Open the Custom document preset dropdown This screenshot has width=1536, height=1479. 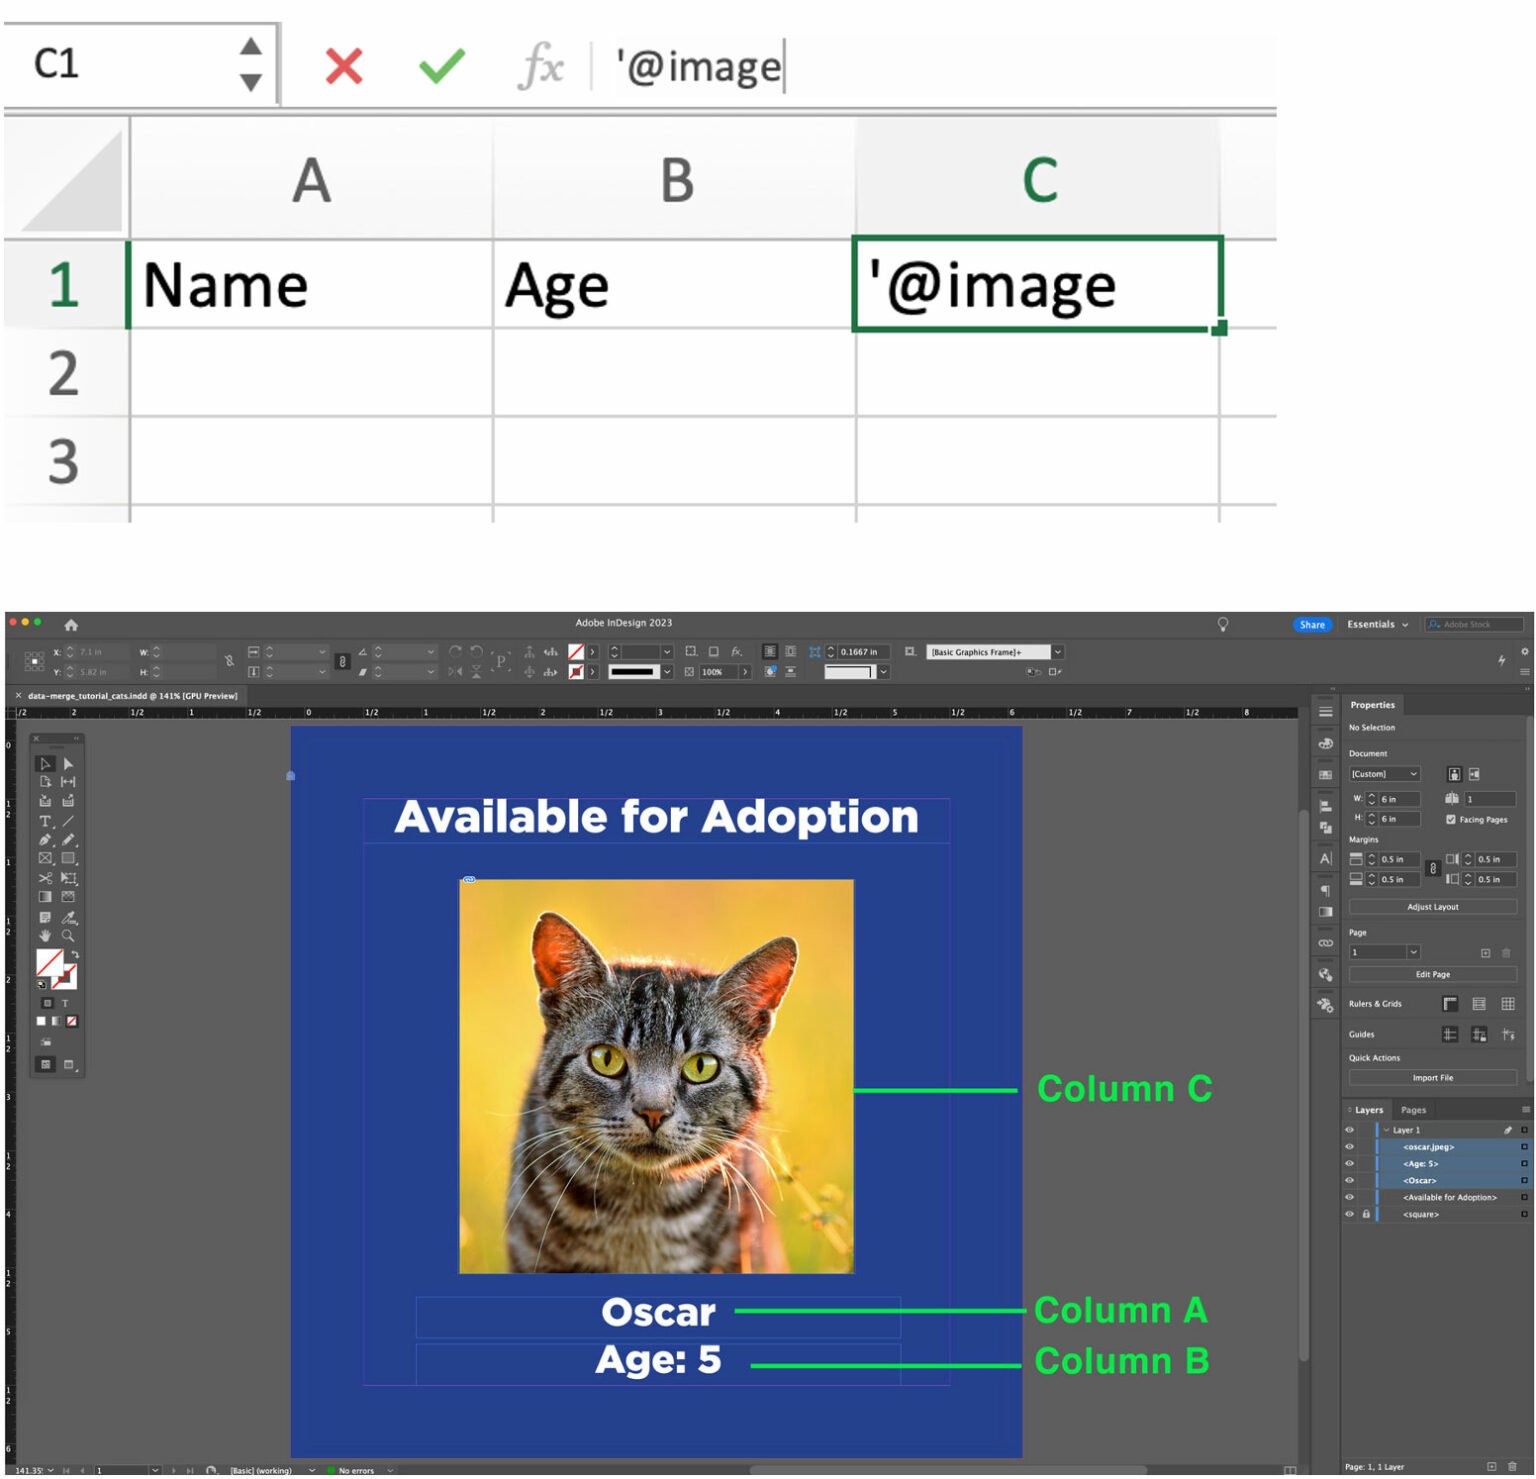(x=1384, y=774)
